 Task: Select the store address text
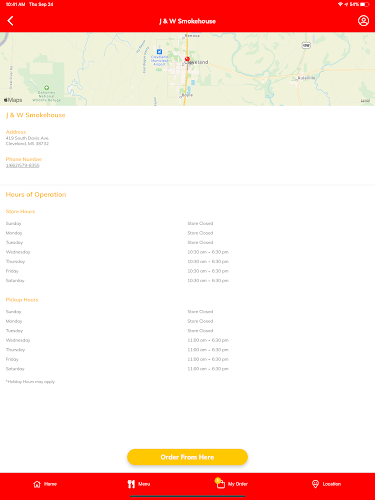[x=27, y=141]
